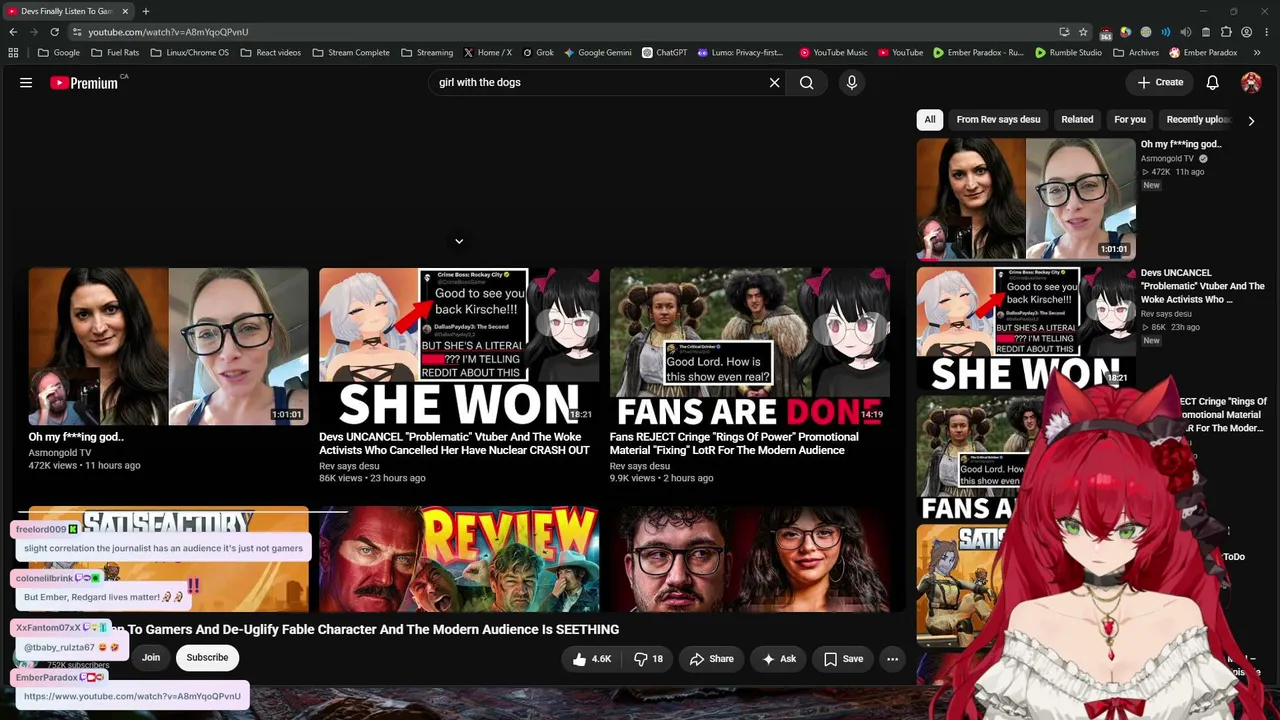Save the video to a playlist
This screenshot has height=720, width=1280.
[843, 659]
